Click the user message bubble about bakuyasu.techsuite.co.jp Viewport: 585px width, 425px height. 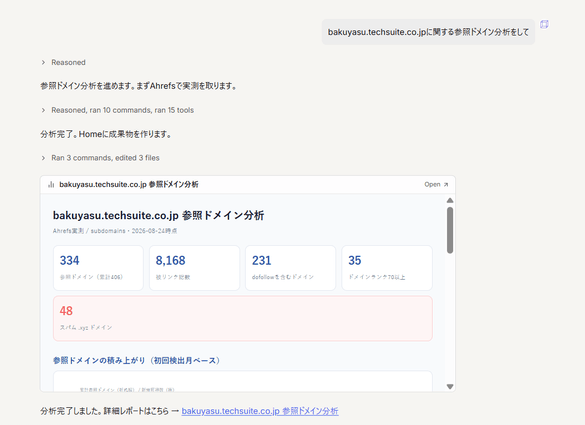click(x=428, y=32)
